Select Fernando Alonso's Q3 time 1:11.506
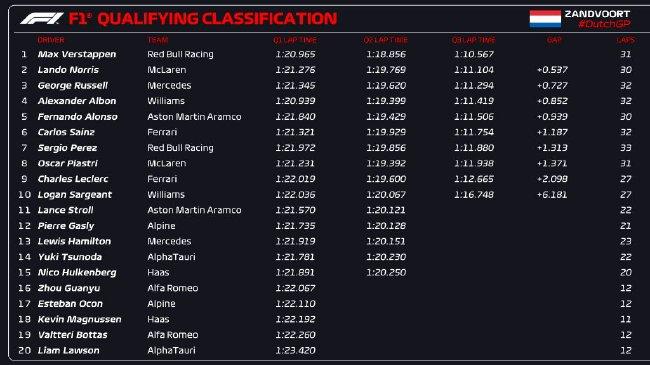Viewport: 650px width, 365px height. pos(474,117)
